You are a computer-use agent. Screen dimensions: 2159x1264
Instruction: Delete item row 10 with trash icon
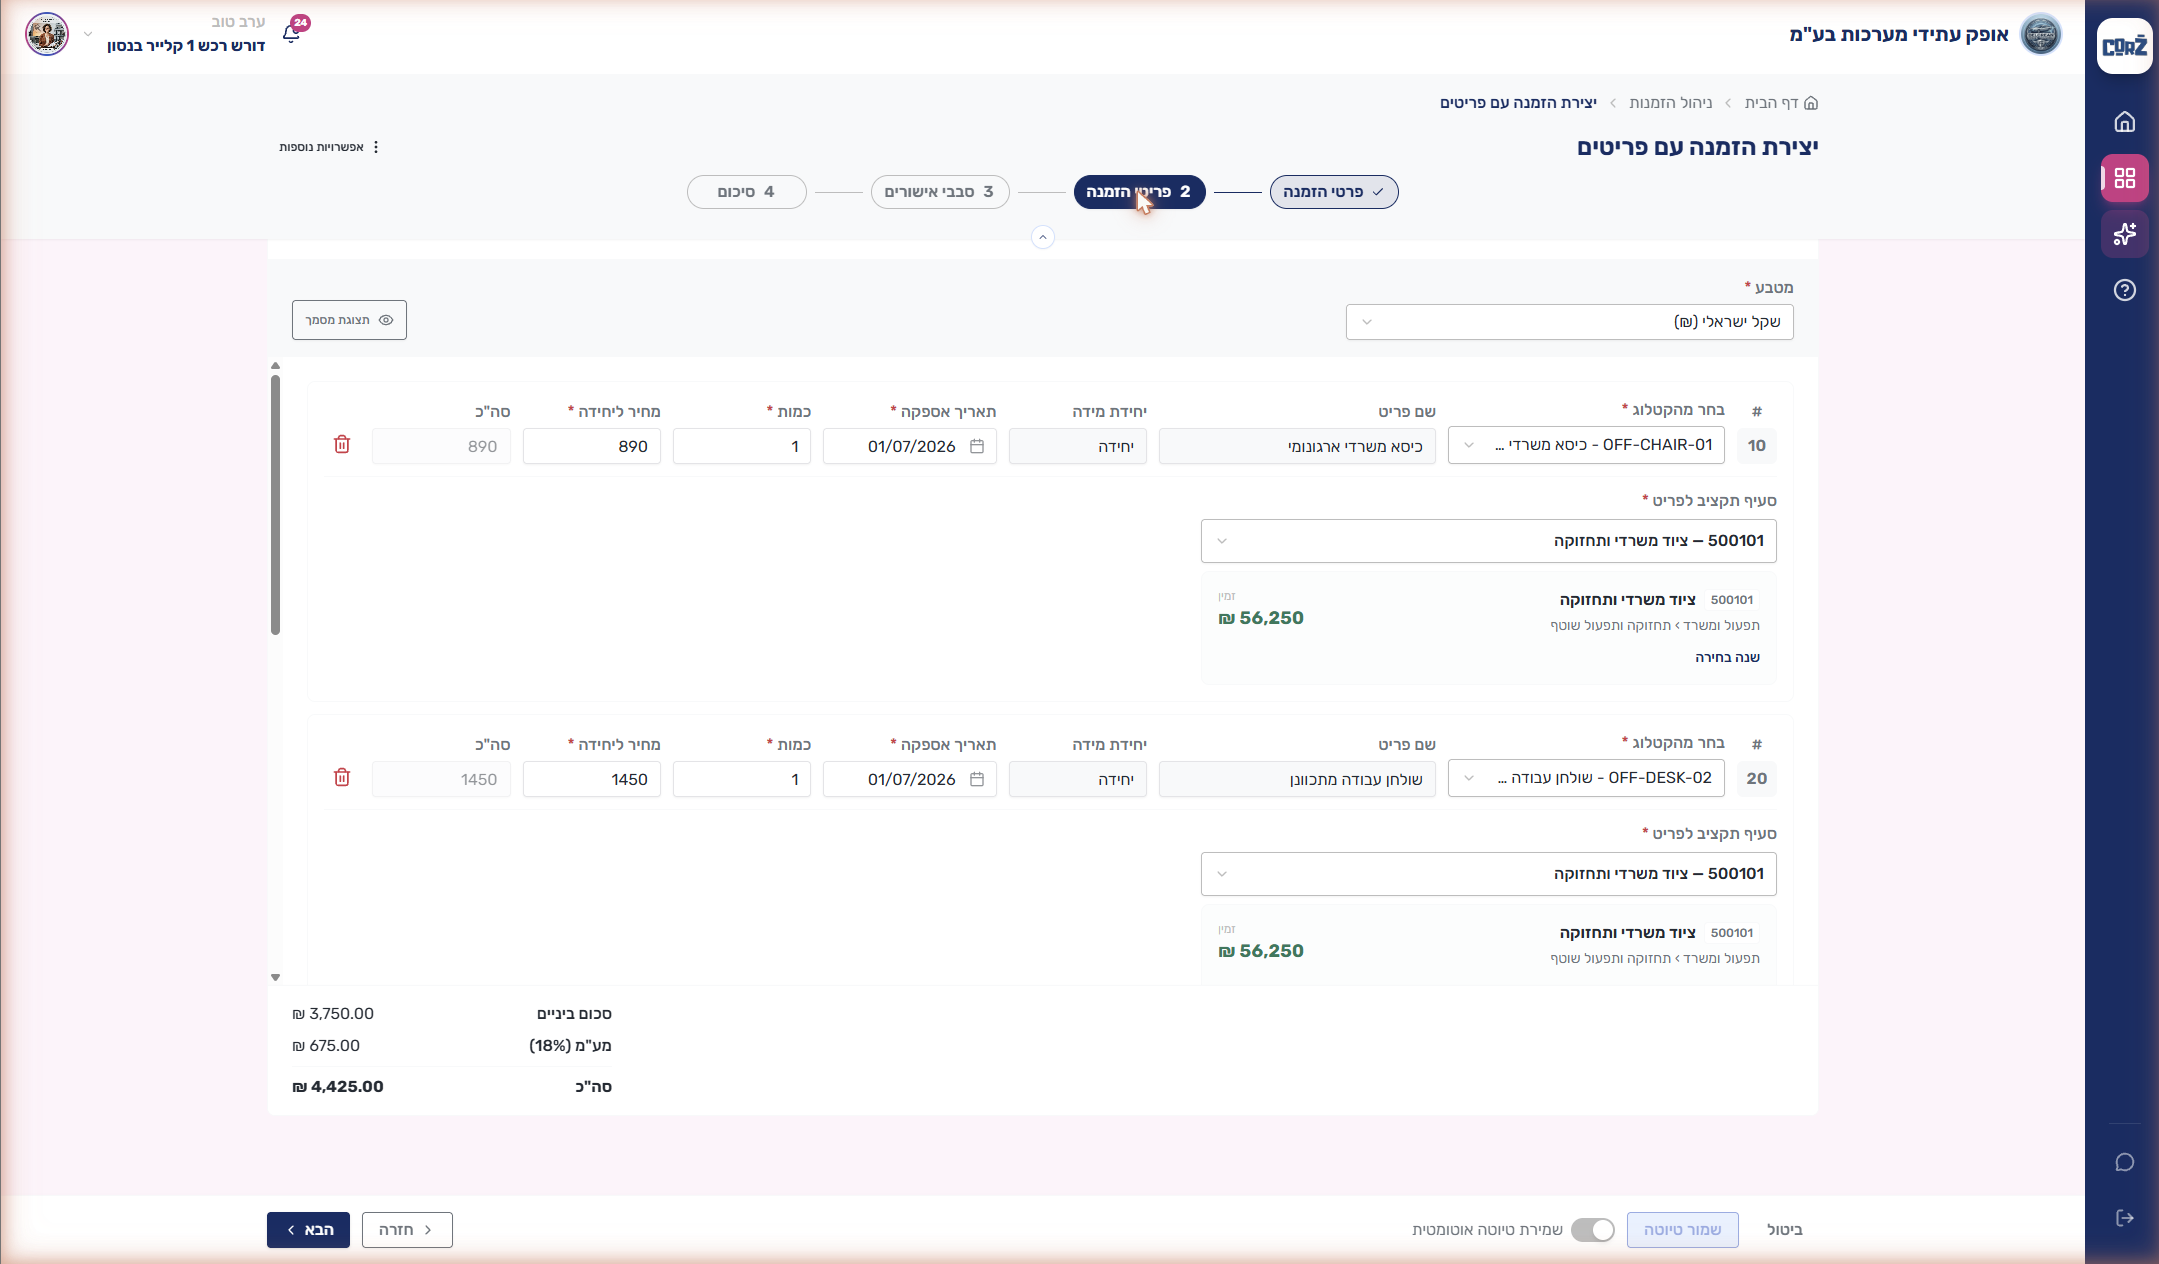point(342,445)
